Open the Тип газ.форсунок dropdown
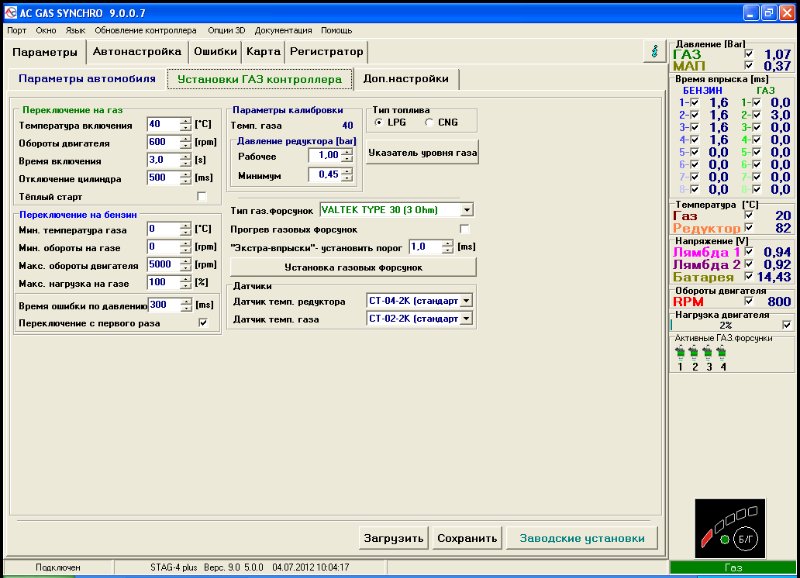This screenshot has height=578, width=800. [467, 210]
